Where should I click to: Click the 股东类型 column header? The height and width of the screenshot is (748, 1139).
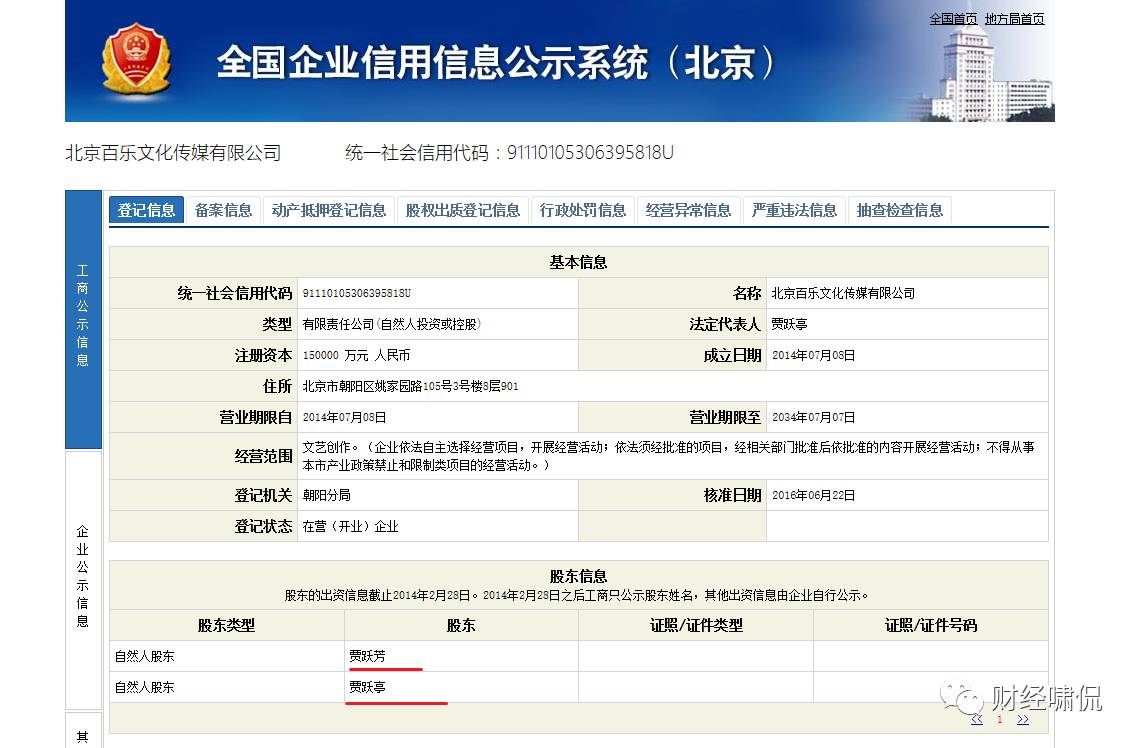tap(227, 625)
